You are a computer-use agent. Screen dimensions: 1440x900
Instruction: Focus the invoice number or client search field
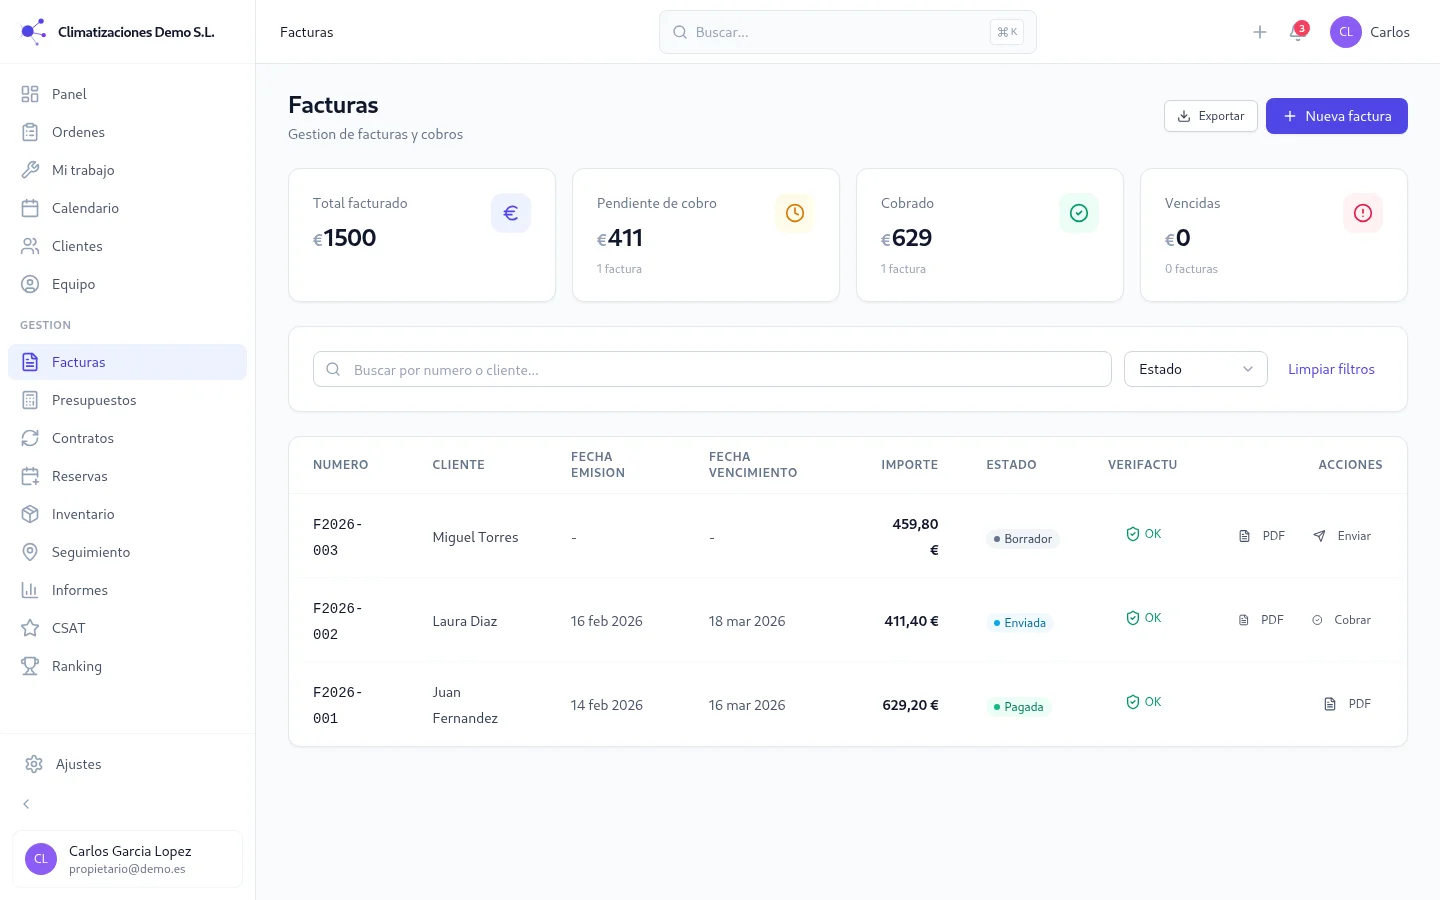(711, 369)
